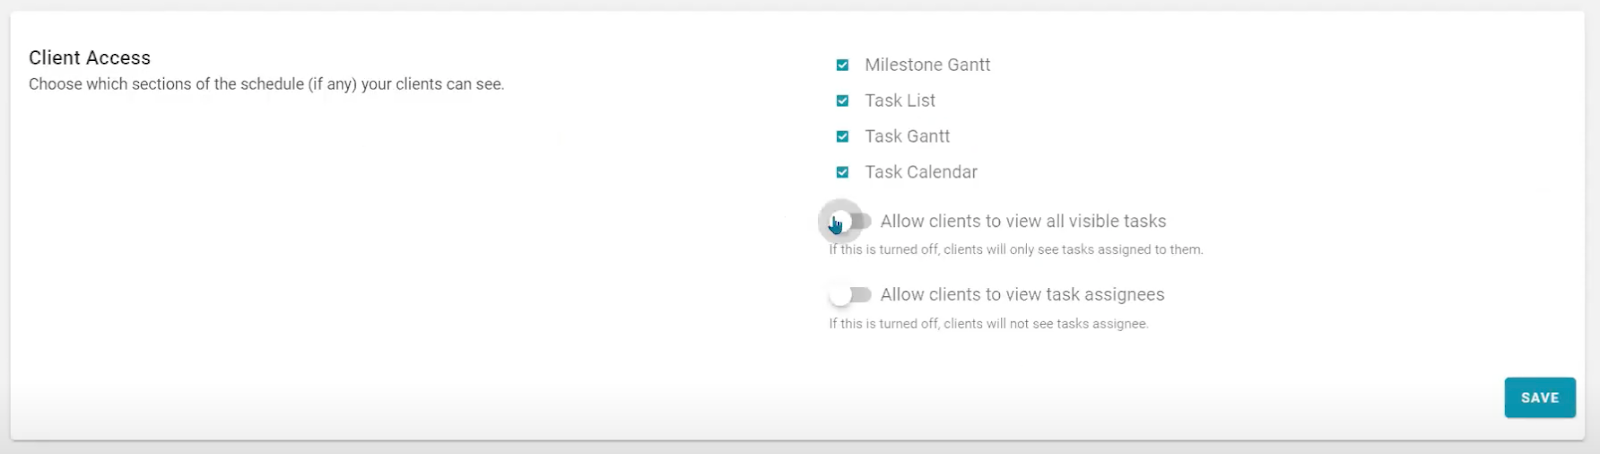The height and width of the screenshot is (454, 1600).
Task: Click the SAVE button
Action: 1539,398
